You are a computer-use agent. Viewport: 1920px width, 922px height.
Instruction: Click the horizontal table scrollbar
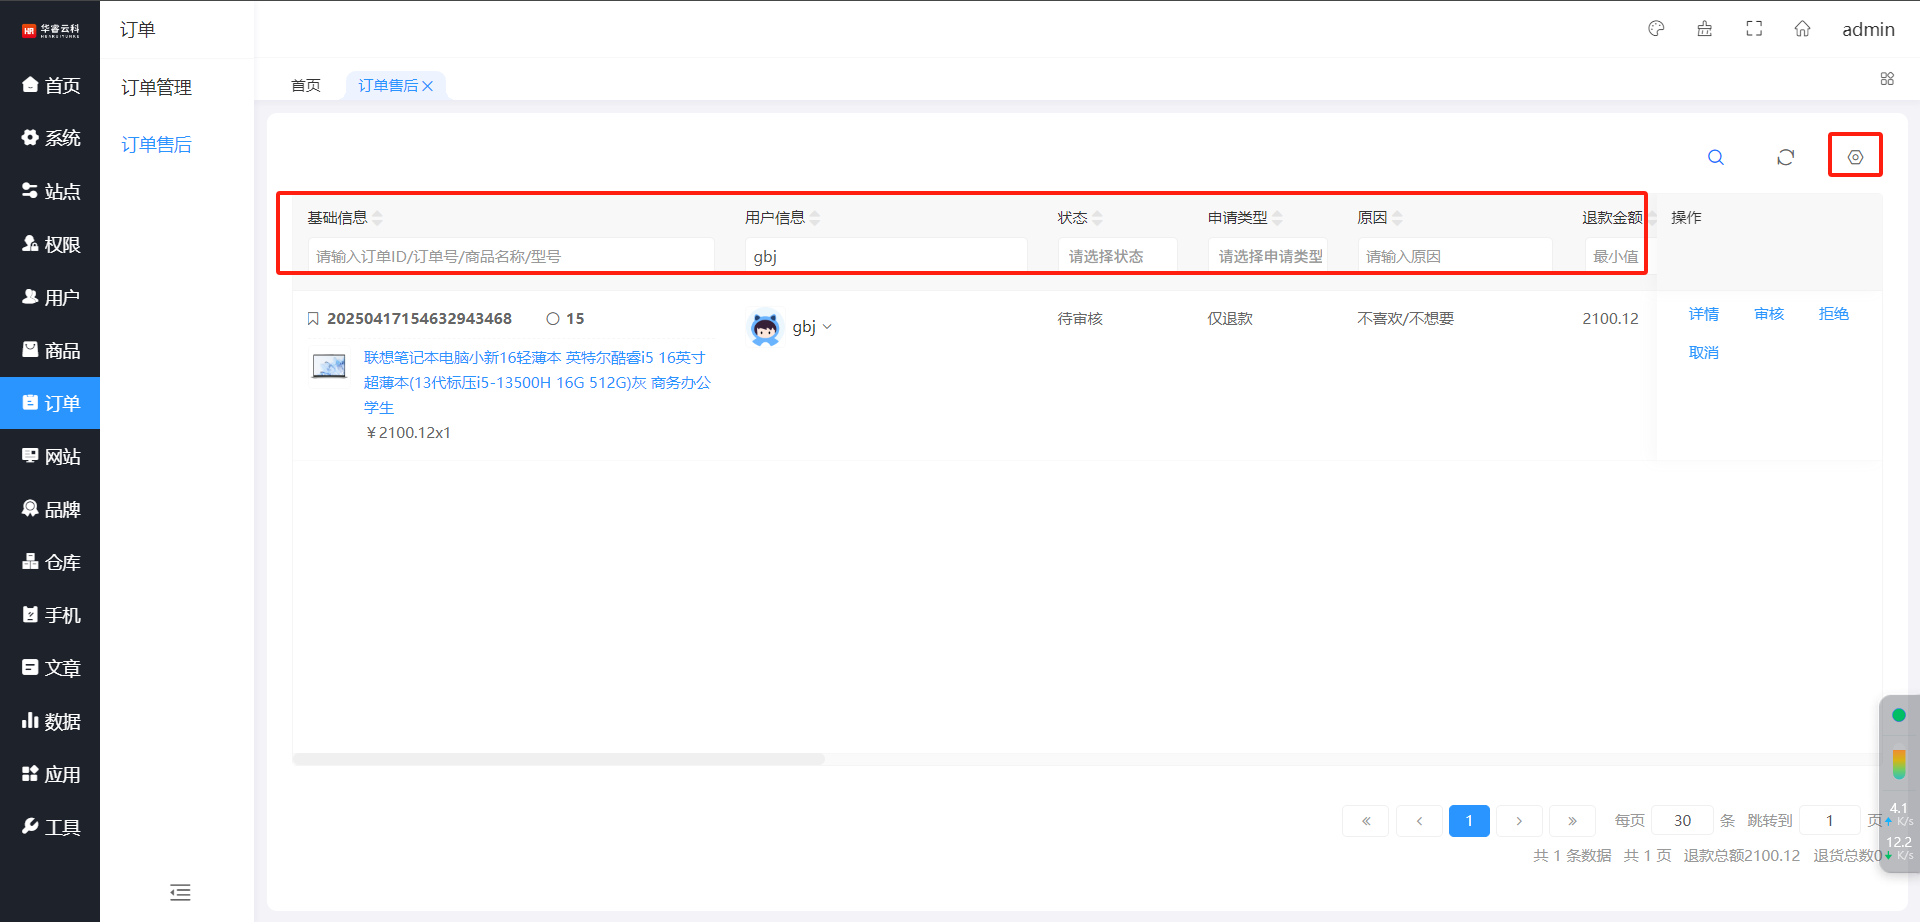(x=558, y=759)
